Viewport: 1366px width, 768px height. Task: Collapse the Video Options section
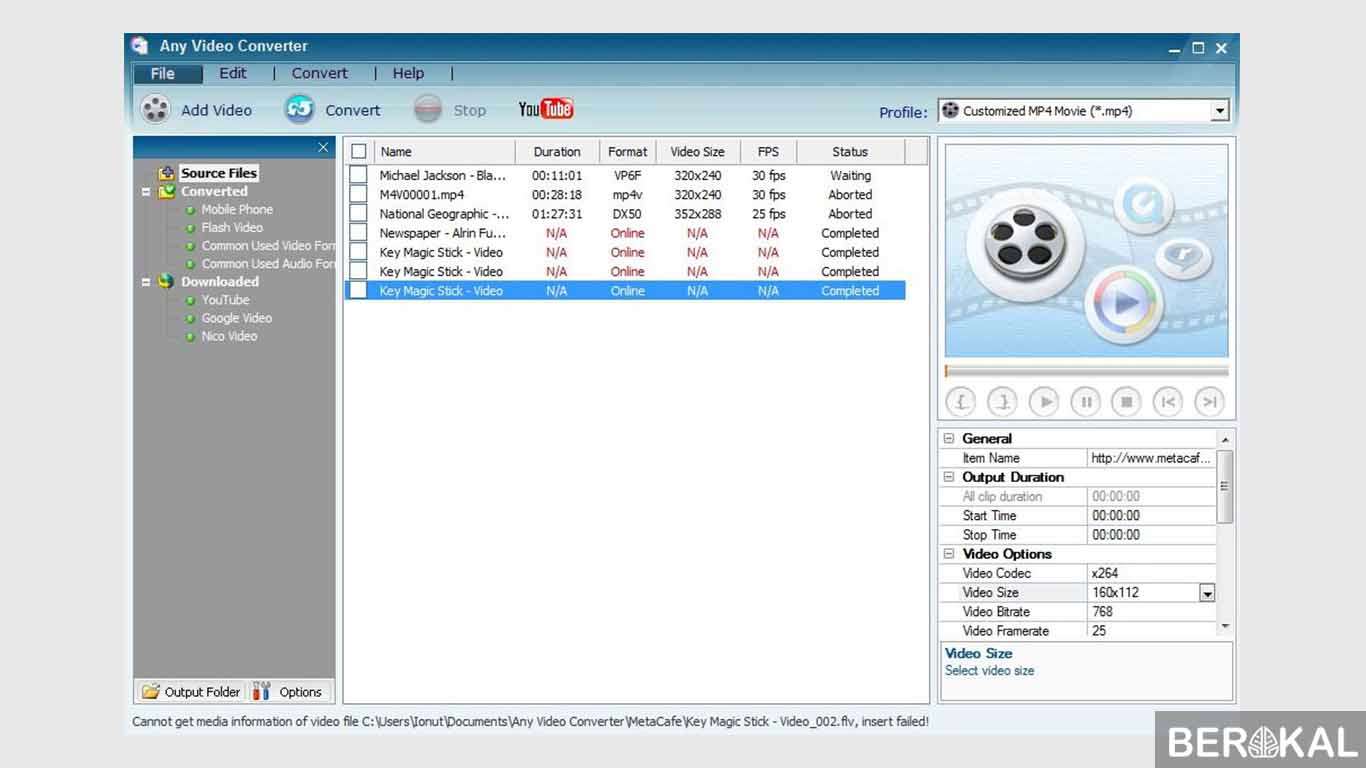pyautogui.click(x=949, y=554)
